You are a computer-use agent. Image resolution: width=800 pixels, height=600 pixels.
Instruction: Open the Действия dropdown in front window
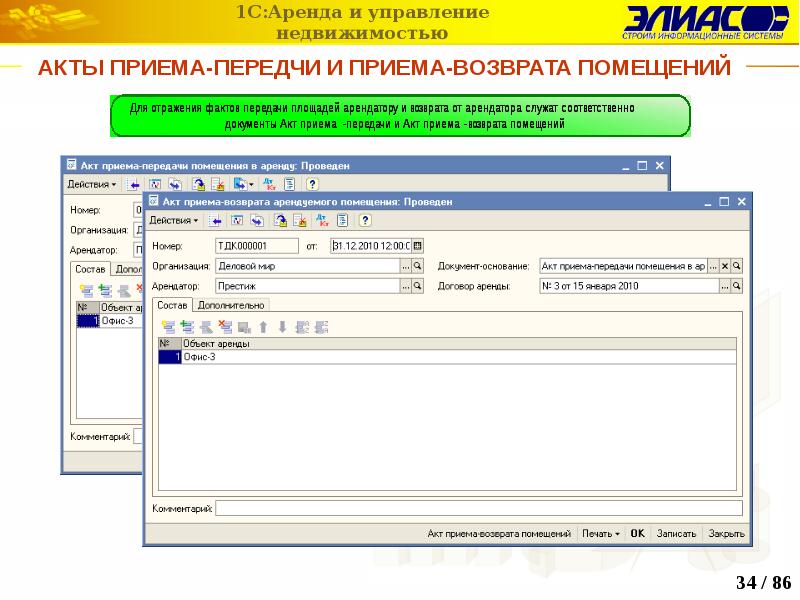click(x=174, y=220)
